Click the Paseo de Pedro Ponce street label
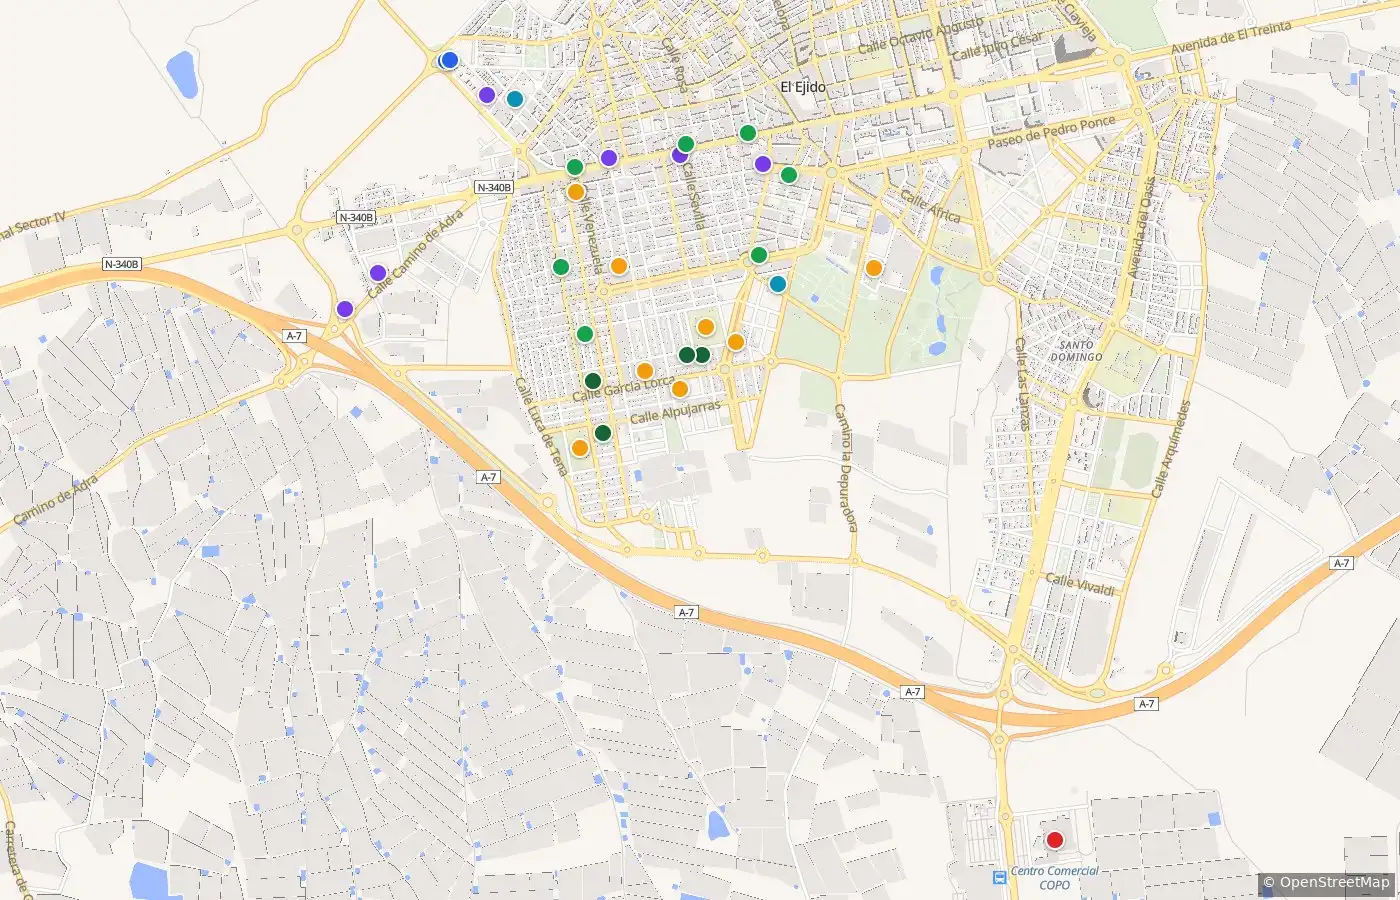1400x900 pixels. point(1052,133)
